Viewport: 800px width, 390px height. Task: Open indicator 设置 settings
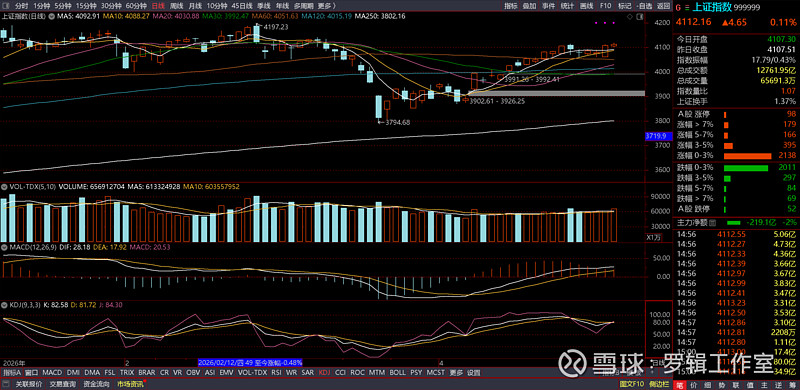pyautogui.click(x=474, y=373)
